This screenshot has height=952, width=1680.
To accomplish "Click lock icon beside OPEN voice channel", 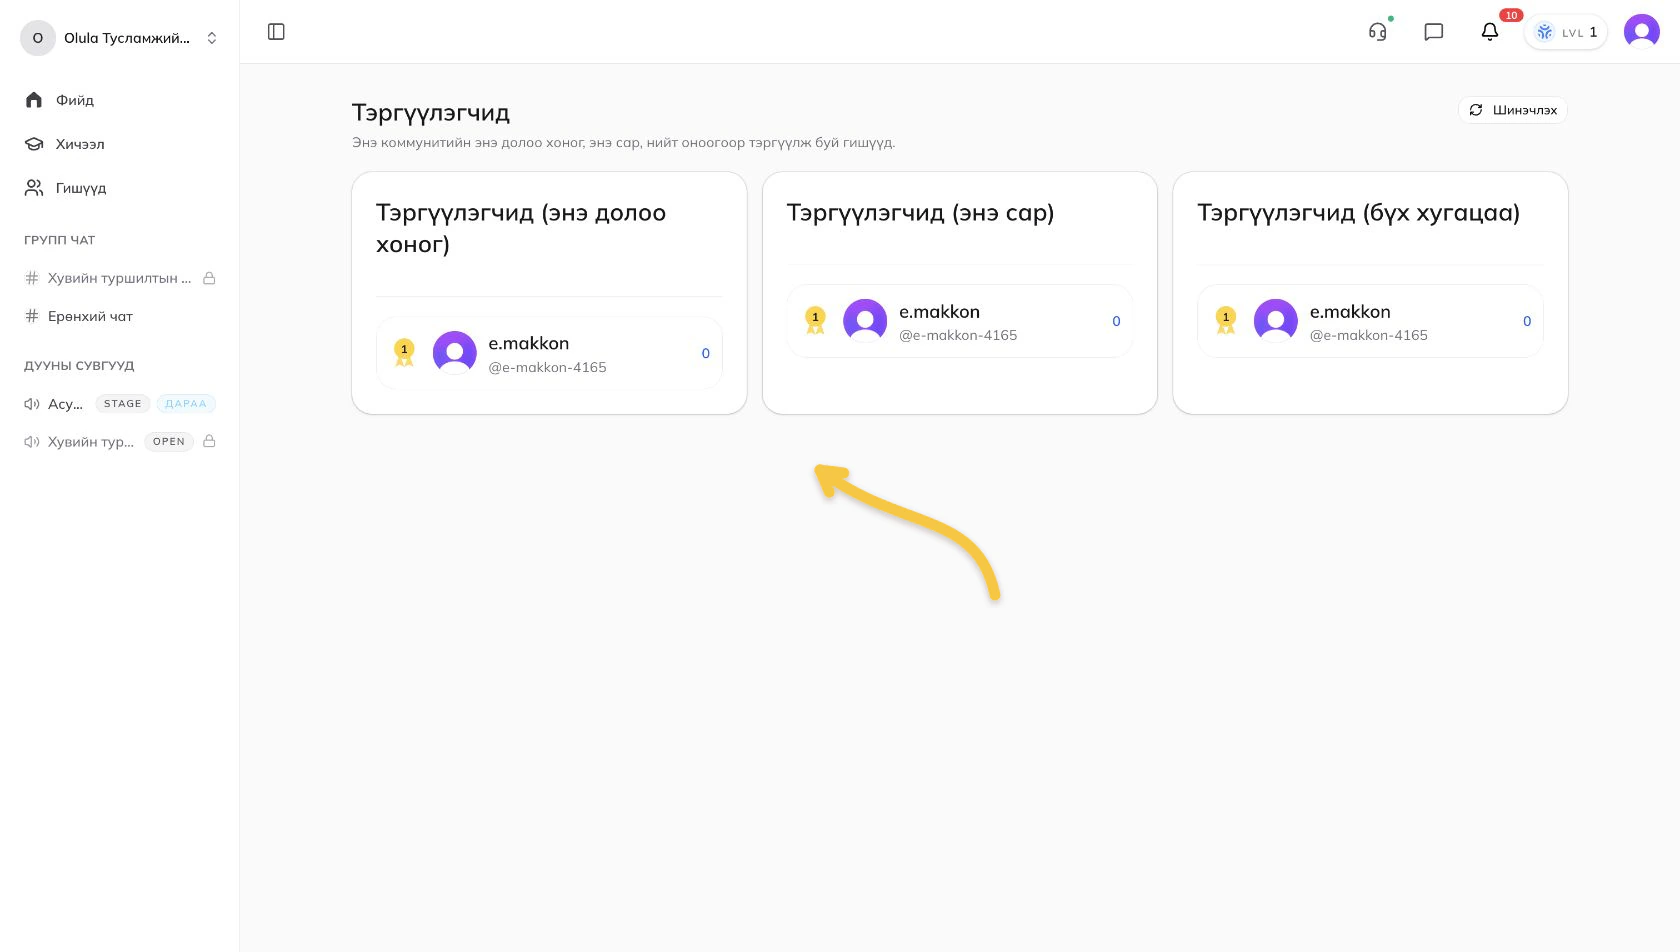I will click(210, 441).
